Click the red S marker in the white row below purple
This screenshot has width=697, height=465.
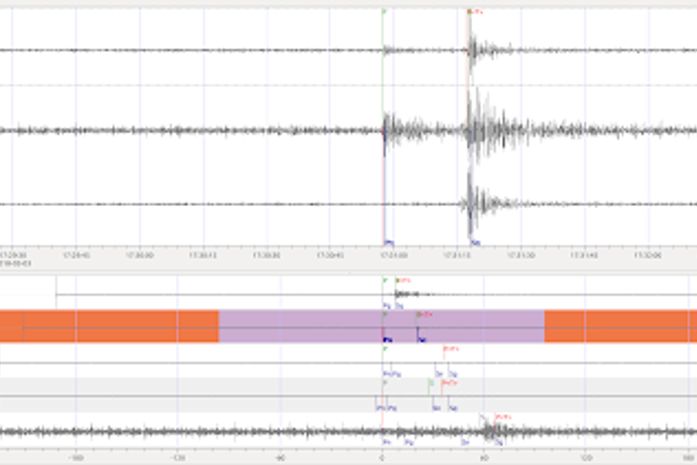[x=448, y=349]
